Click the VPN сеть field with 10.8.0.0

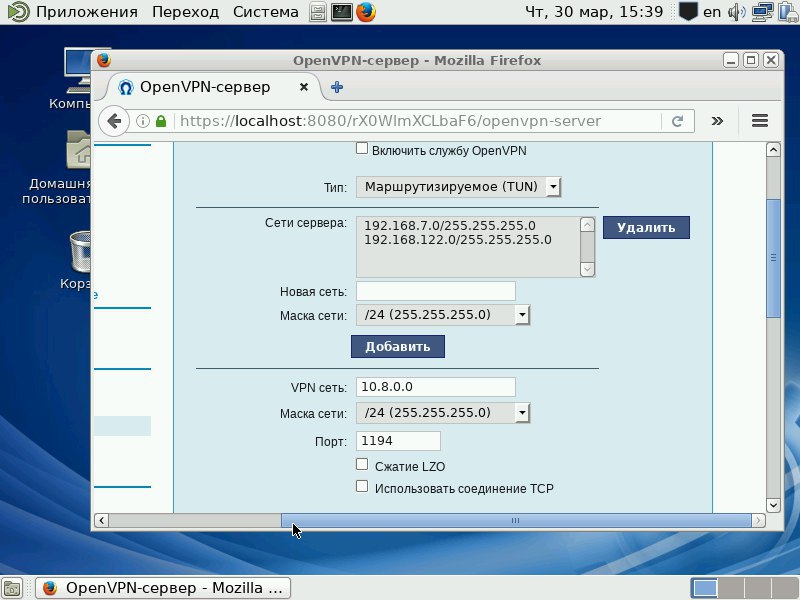(x=435, y=387)
